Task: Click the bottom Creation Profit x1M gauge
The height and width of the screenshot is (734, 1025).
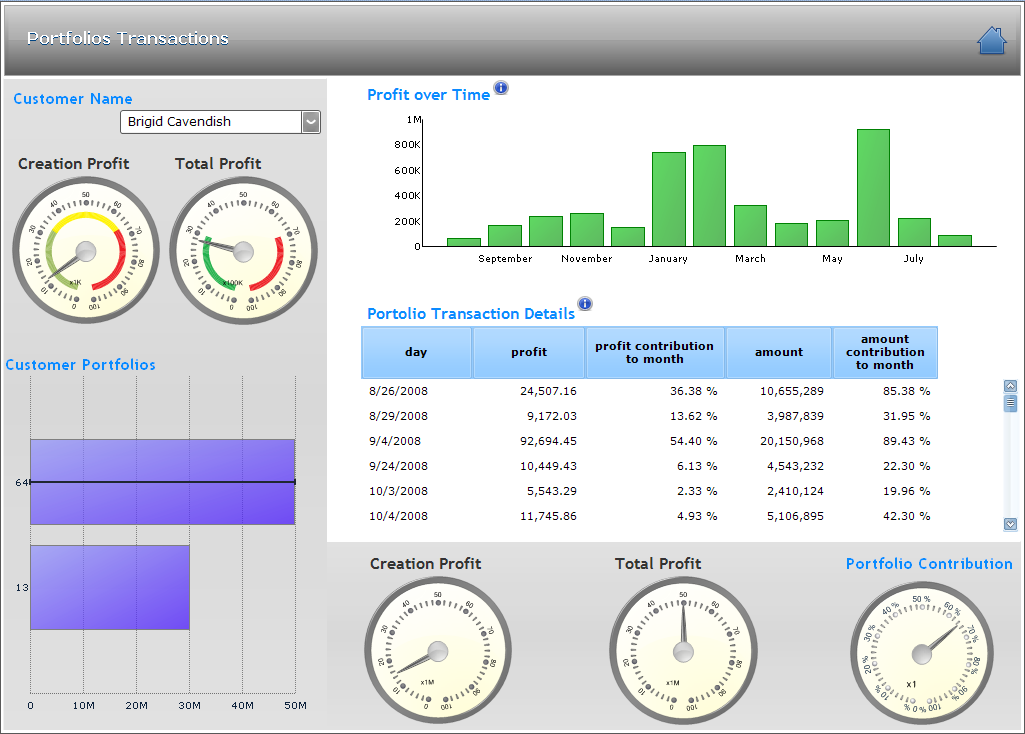Action: pyautogui.click(x=437, y=651)
